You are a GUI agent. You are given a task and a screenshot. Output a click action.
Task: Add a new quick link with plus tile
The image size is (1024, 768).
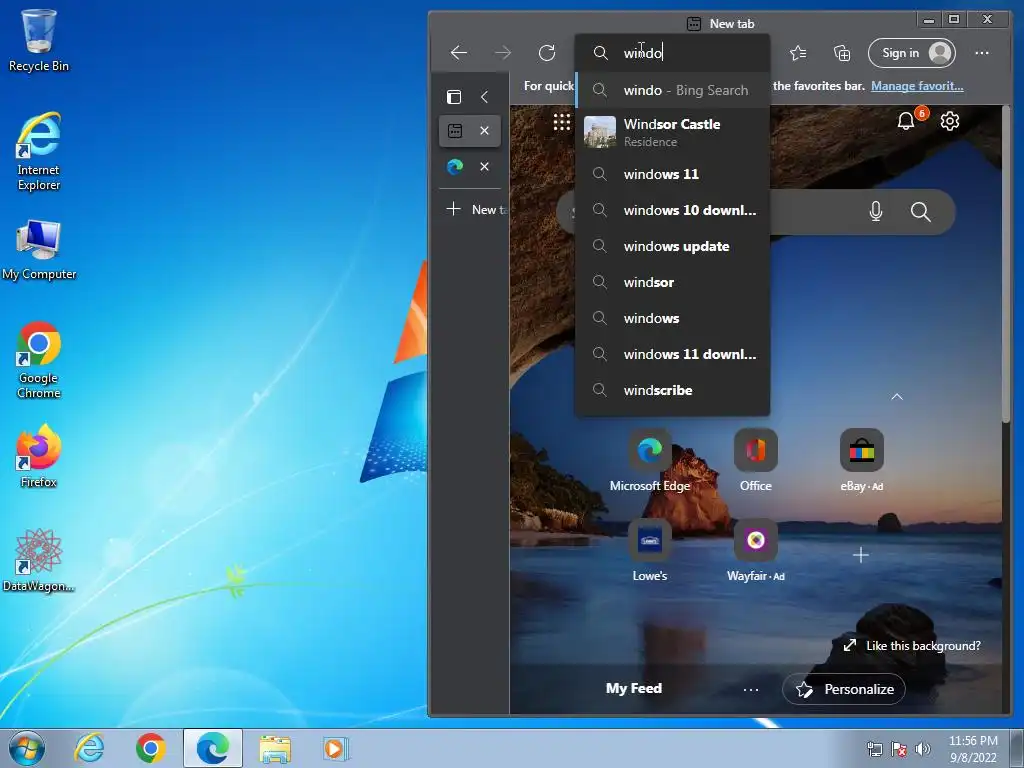[861, 555]
